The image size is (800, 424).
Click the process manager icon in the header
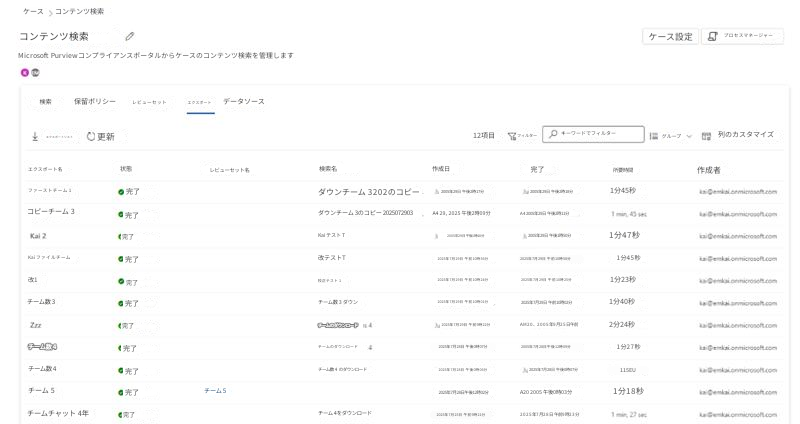point(713,36)
